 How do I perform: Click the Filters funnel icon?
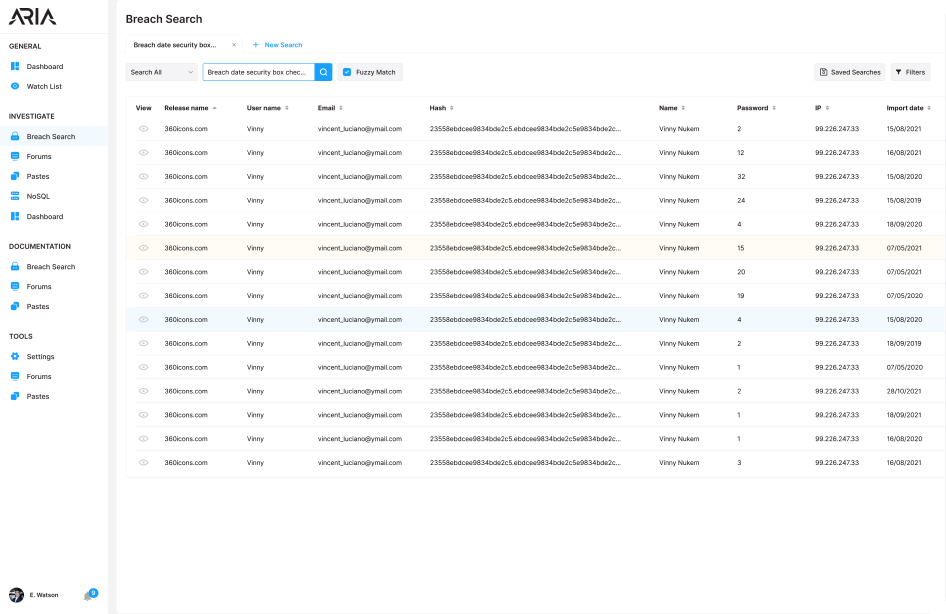click(x=898, y=72)
